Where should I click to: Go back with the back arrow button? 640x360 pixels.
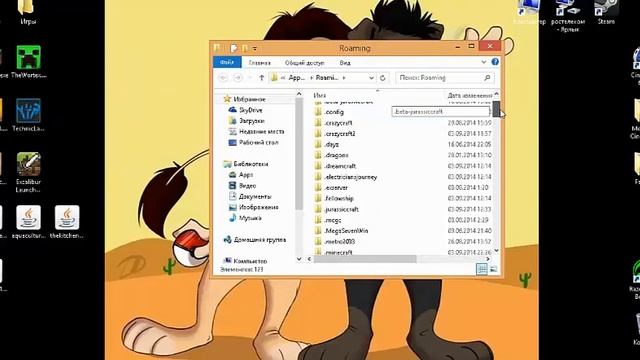point(223,78)
